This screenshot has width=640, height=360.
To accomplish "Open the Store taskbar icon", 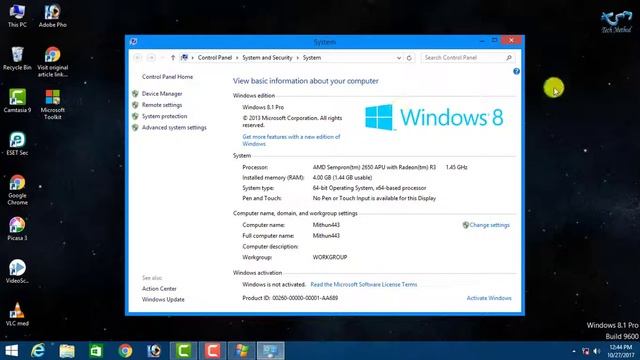I will [x=96, y=351].
